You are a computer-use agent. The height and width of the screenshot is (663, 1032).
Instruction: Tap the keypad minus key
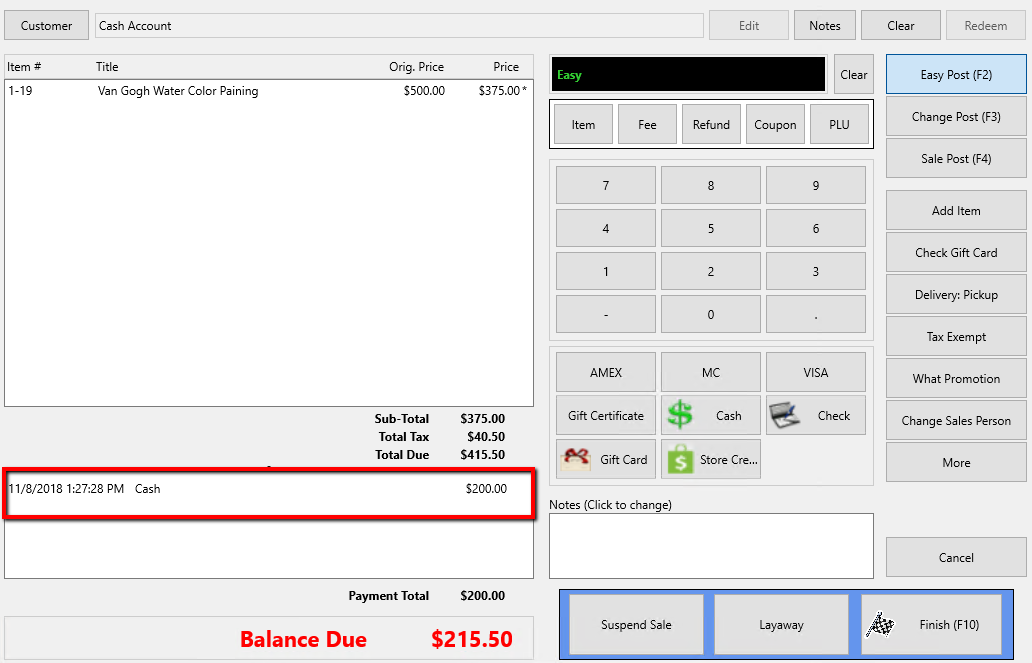pyautogui.click(x=606, y=314)
